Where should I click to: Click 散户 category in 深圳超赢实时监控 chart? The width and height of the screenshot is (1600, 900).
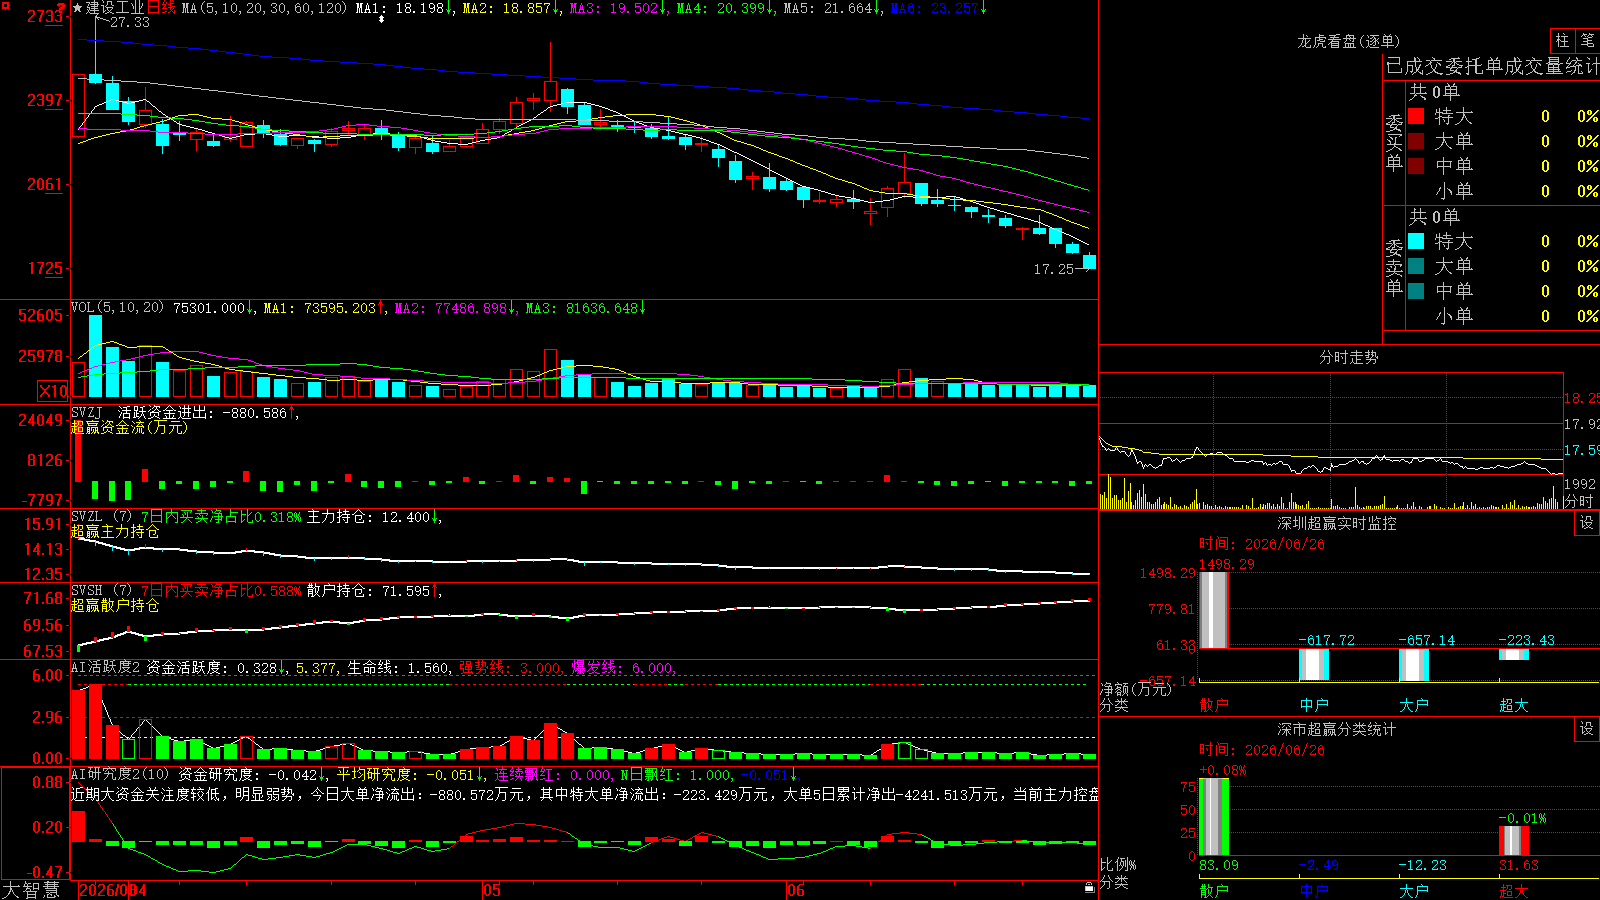pos(1214,705)
